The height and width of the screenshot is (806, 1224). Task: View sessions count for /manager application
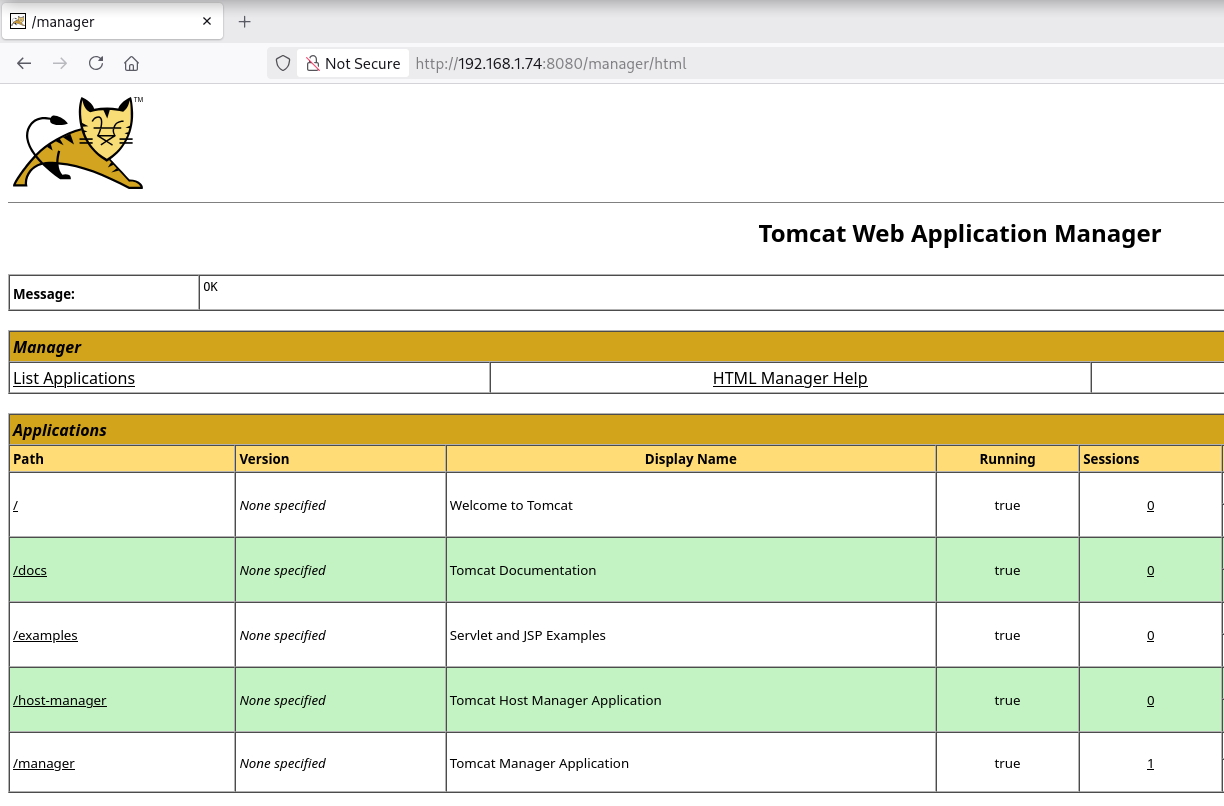[1150, 763]
